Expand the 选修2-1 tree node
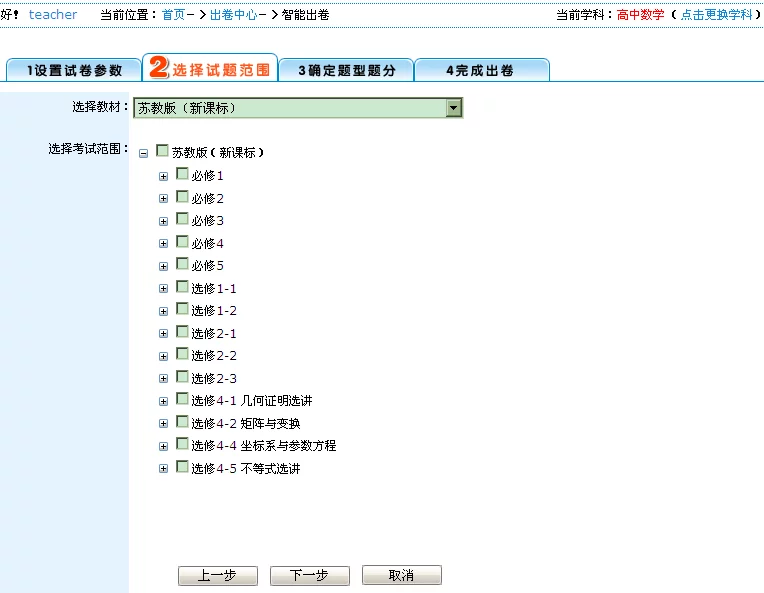 164,334
